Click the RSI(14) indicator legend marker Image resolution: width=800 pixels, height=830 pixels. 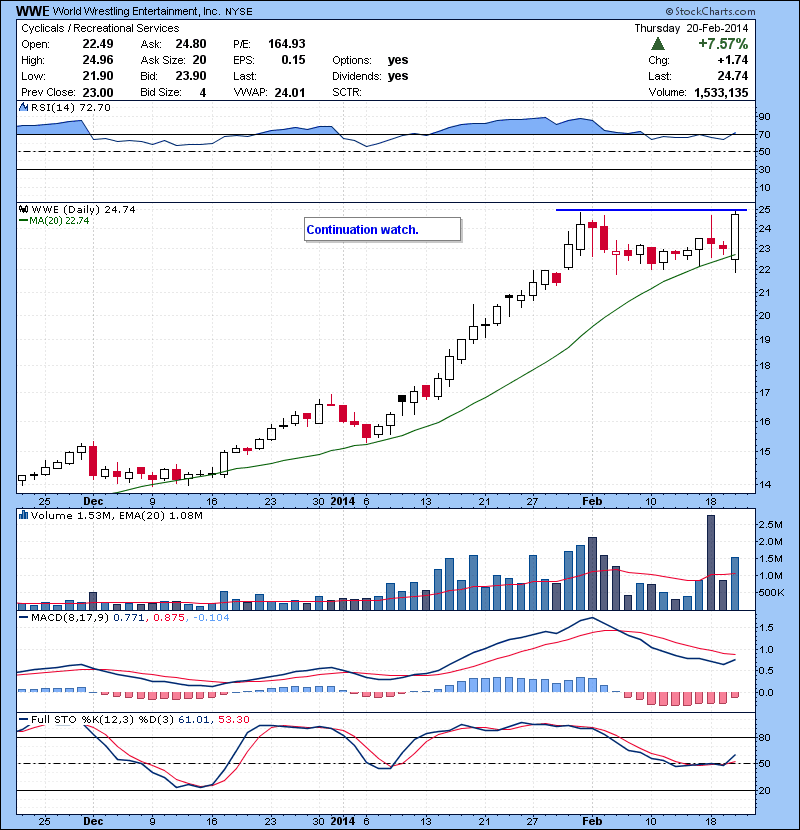[x=21, y=107]
